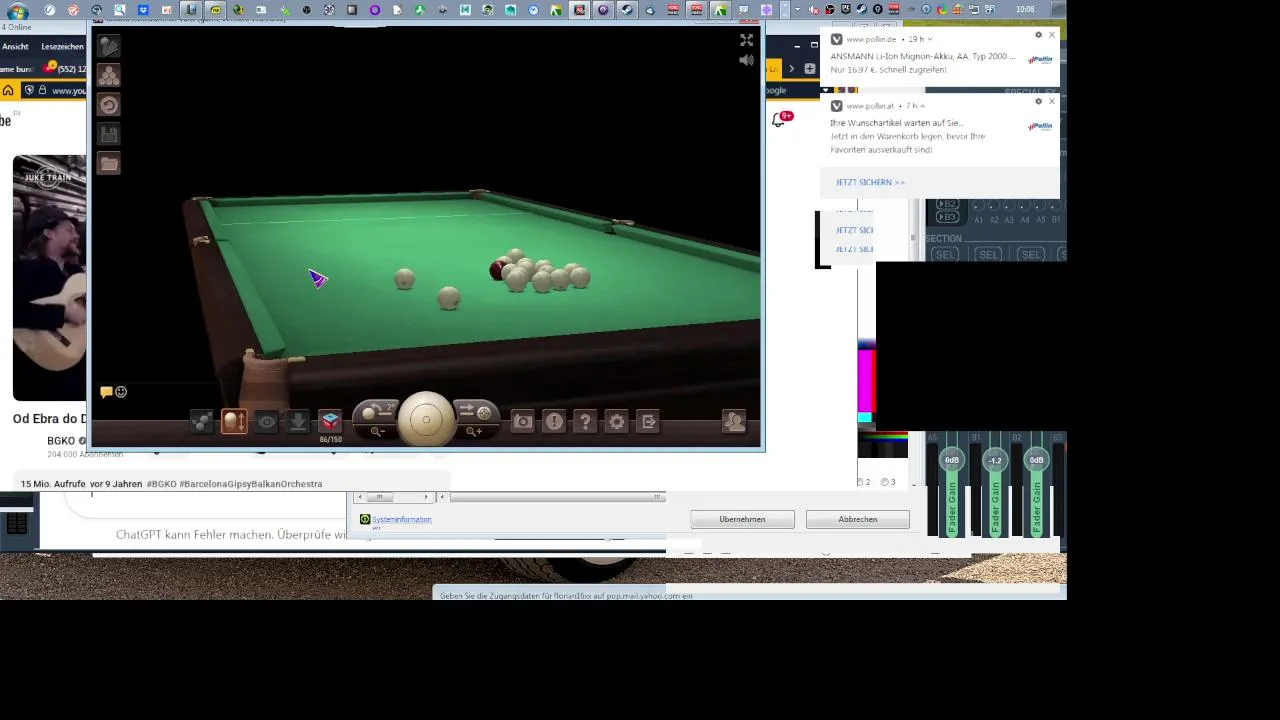This screenshot has height=720, width=1280.
Task: Click the #BarcelonaGipsyBalkanOrchestra hashtag
Action: pos(251,484)
